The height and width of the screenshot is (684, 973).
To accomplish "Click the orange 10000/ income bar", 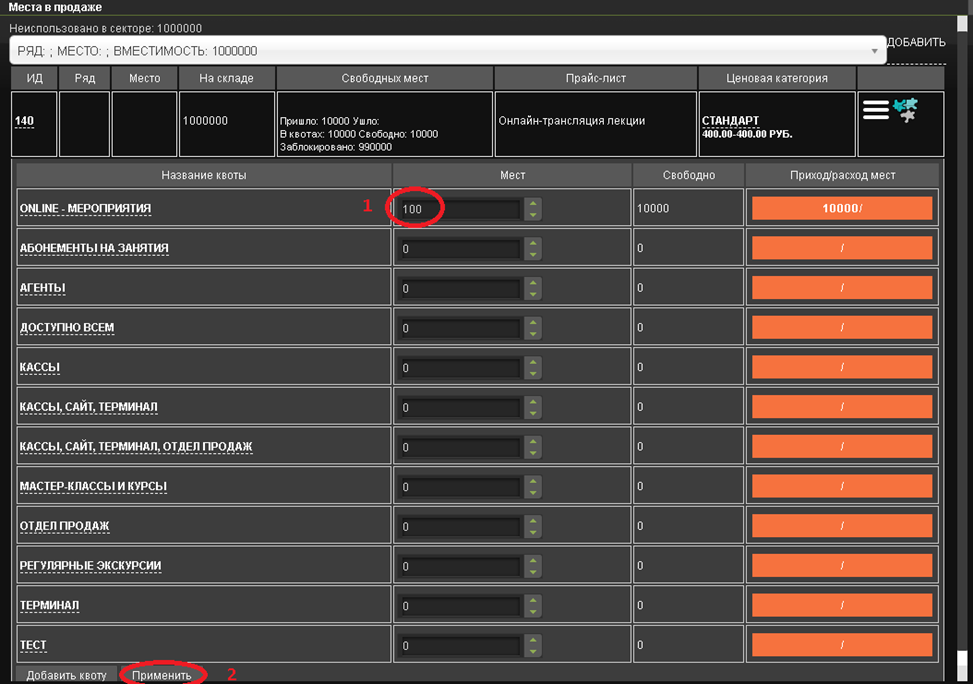I will [x=841, y=208].
